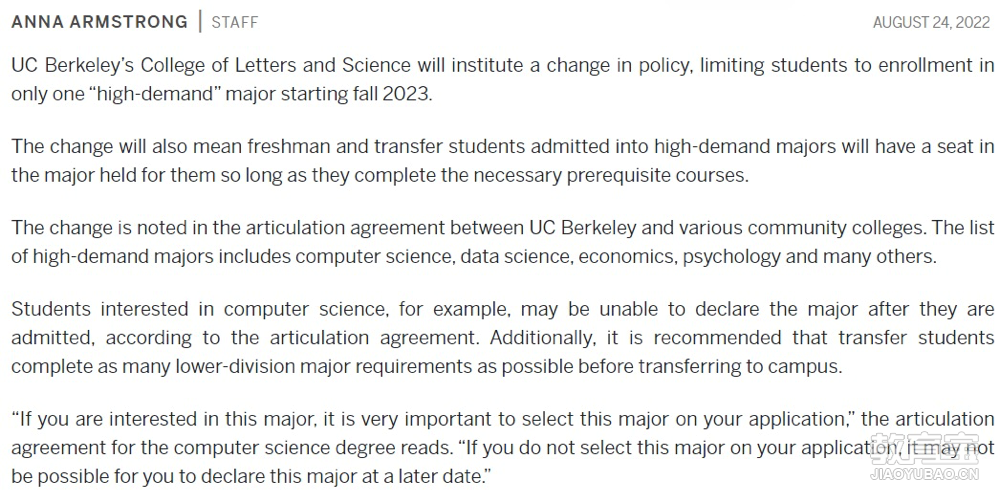This screenshot has height=503, width=1000.
Task: Click the vertical divider between author and STAFF
Action: [x=200, y=22]
